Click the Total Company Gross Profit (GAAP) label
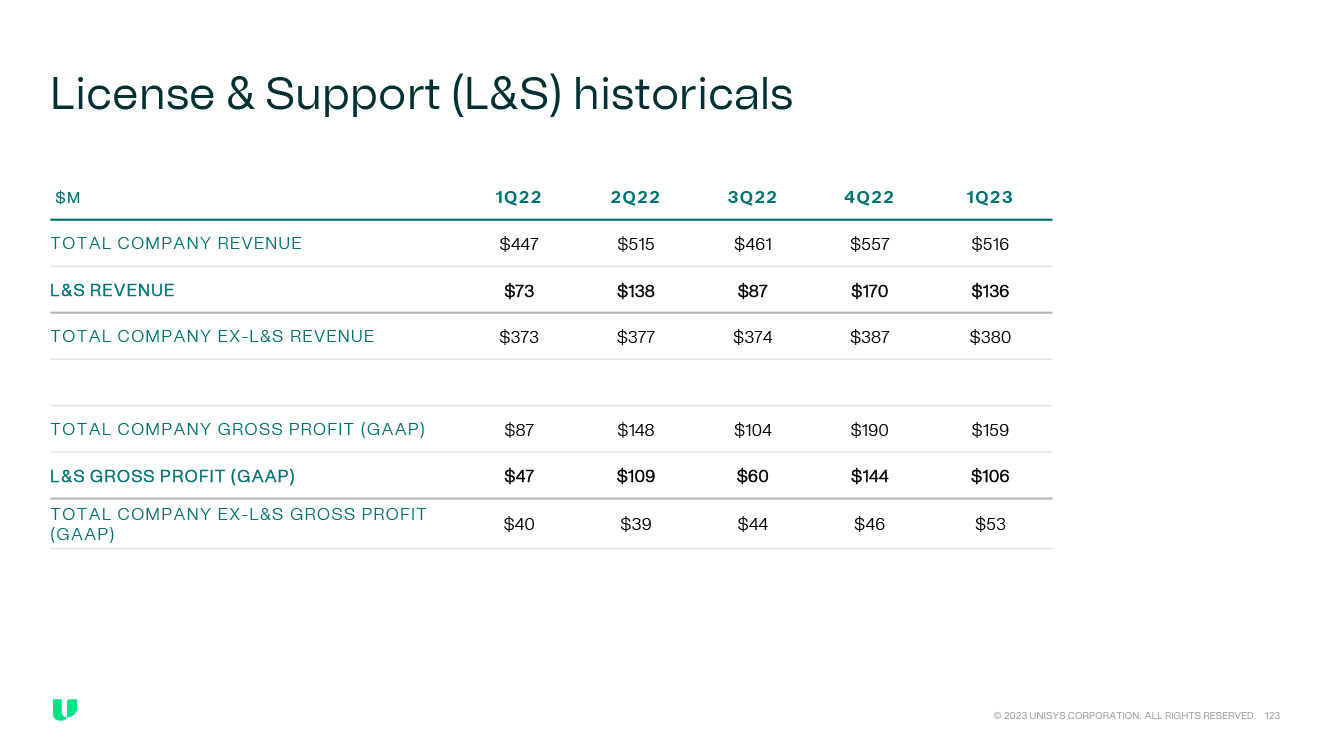 click(x=238, y=429)
